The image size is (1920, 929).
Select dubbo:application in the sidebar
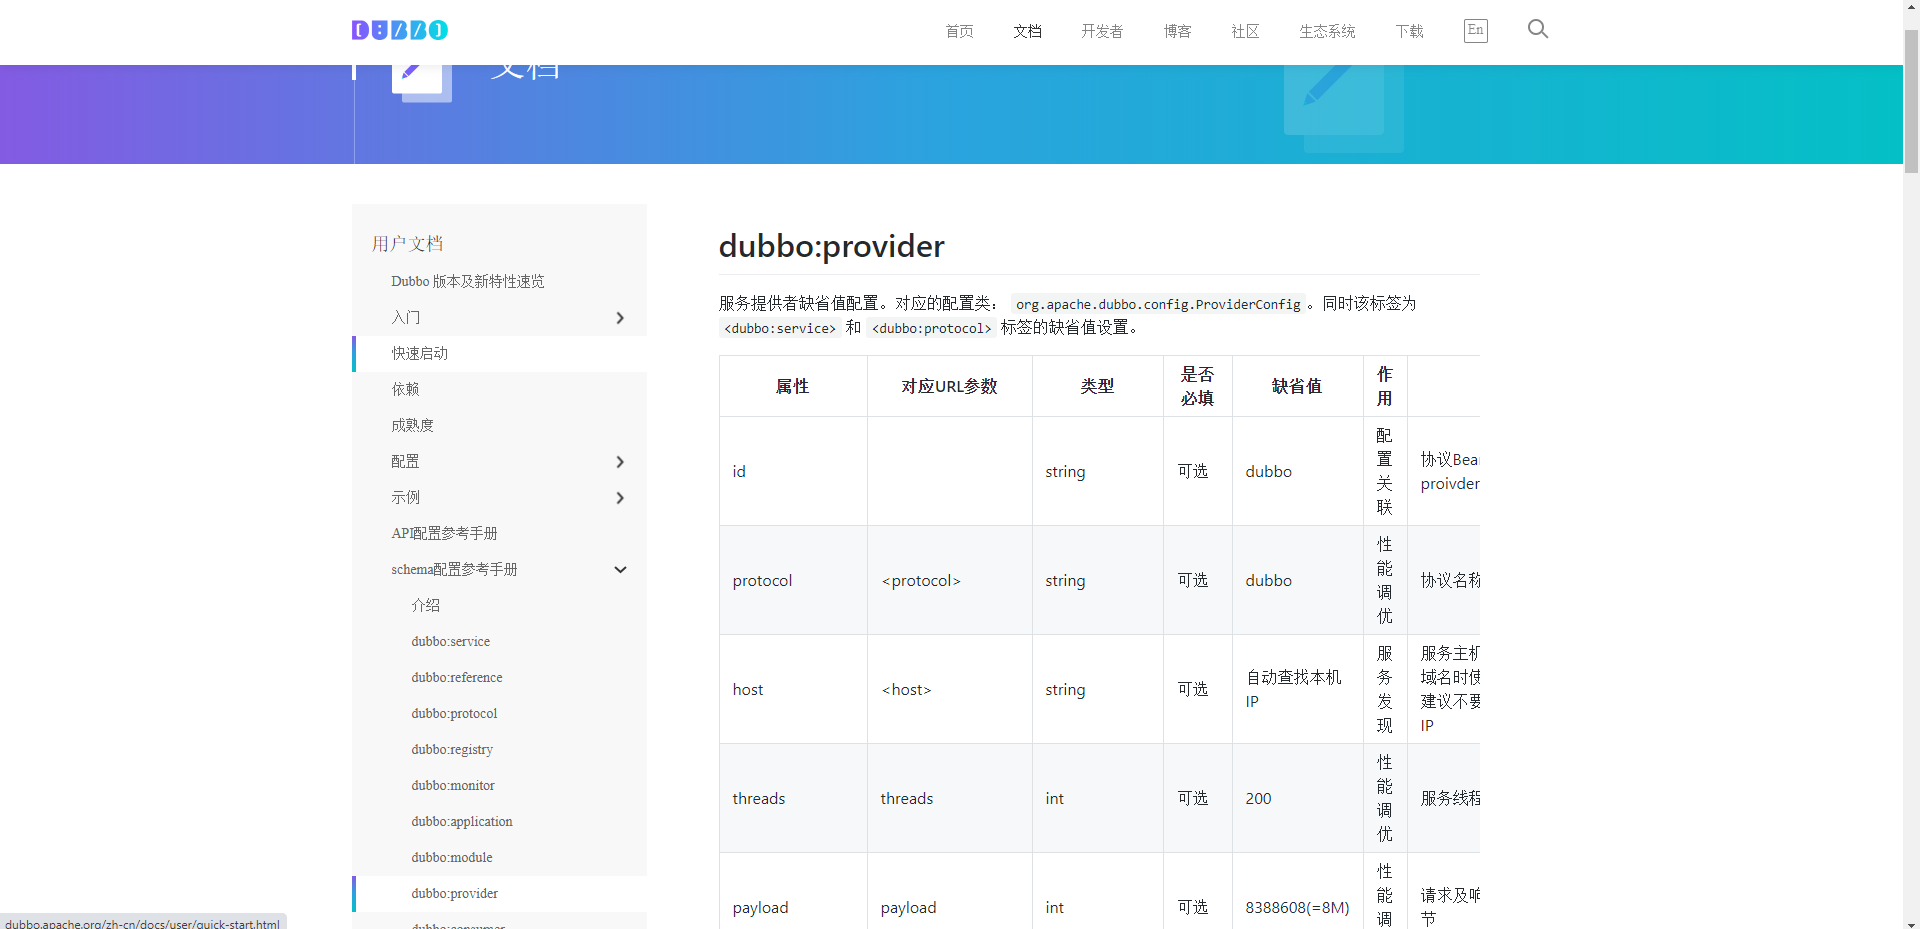[461, 822]
